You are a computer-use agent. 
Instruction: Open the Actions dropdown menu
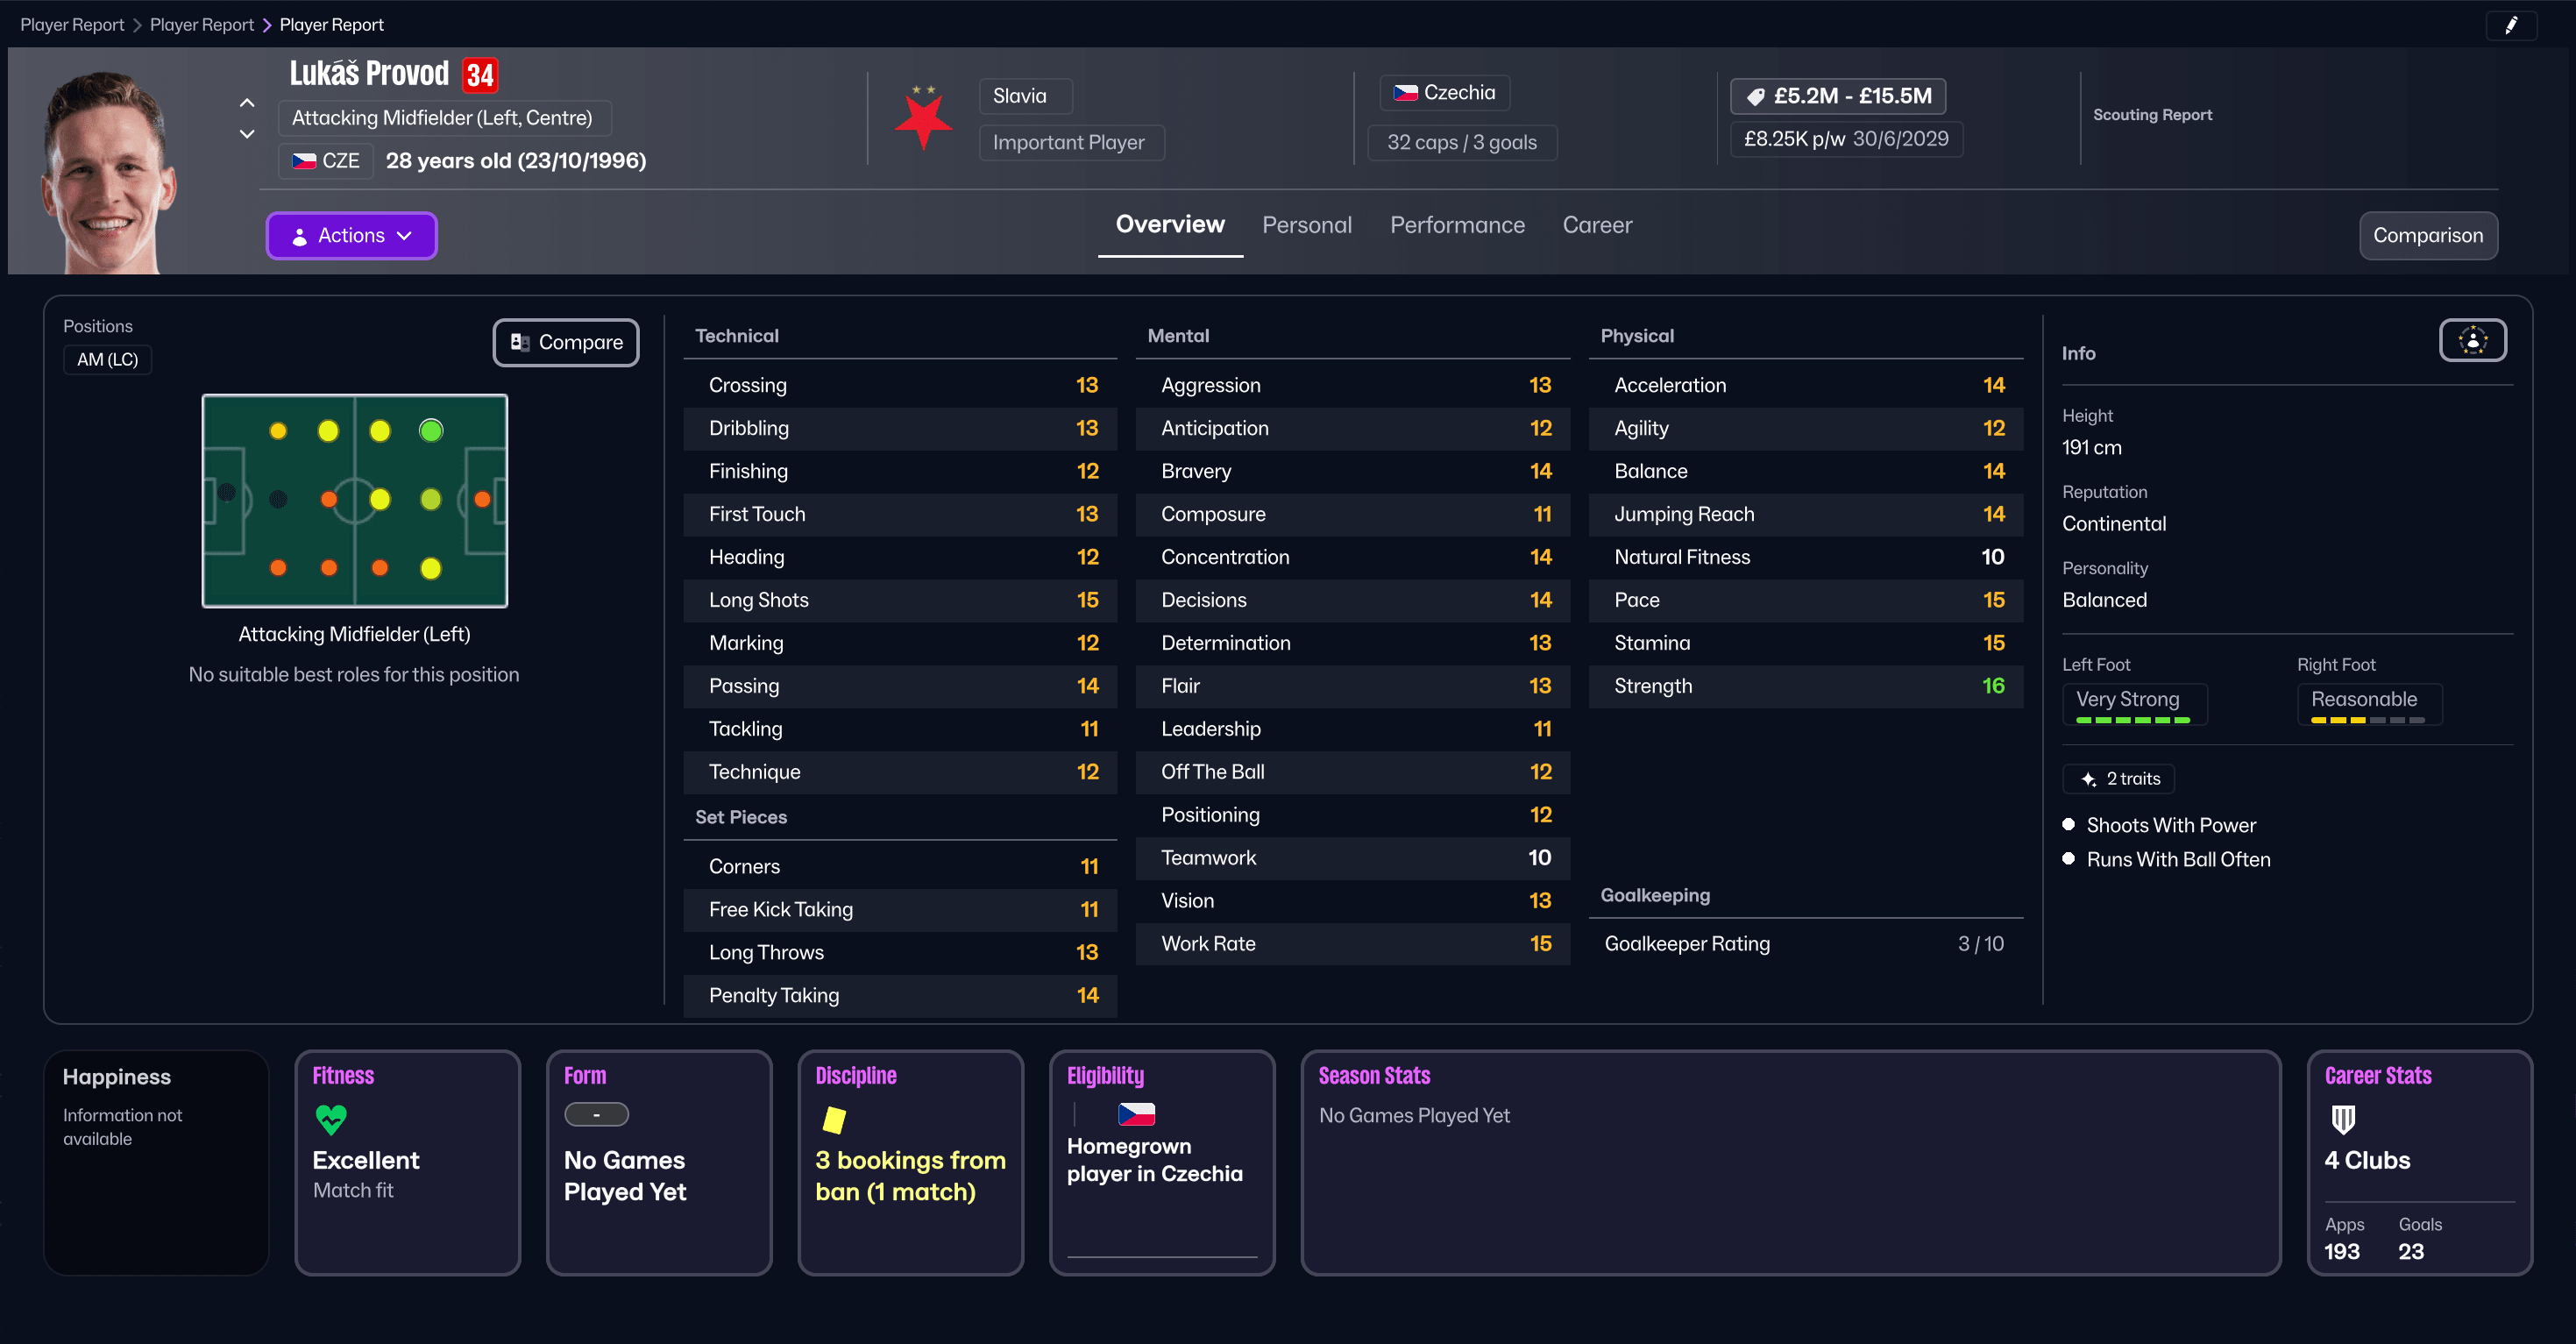351,235
